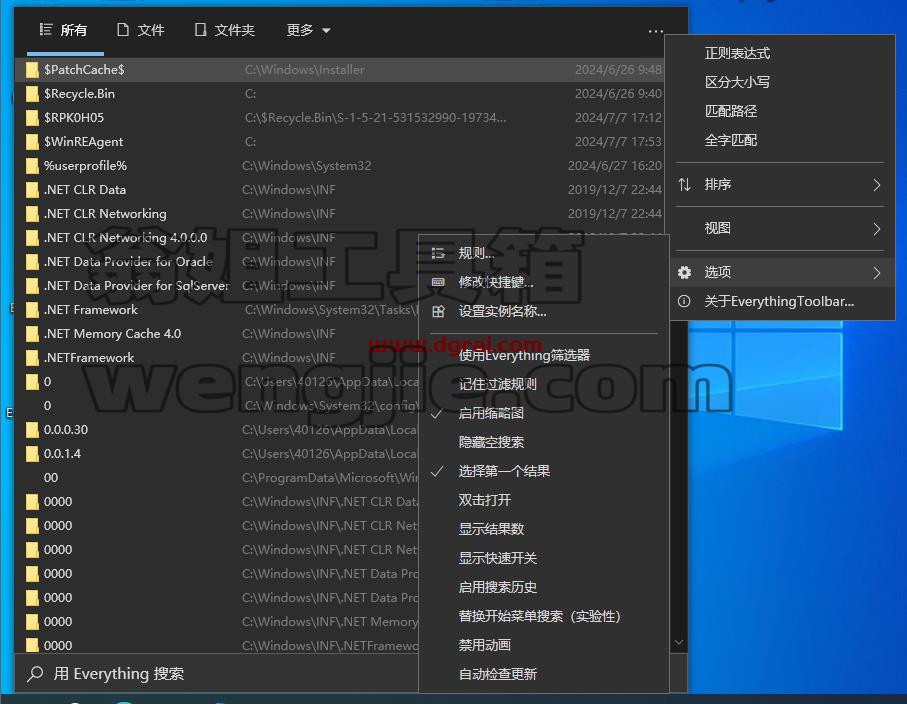Click folder icon beside $WinREAgent
This screenshot has height=704, width=907.
(32, 142)
